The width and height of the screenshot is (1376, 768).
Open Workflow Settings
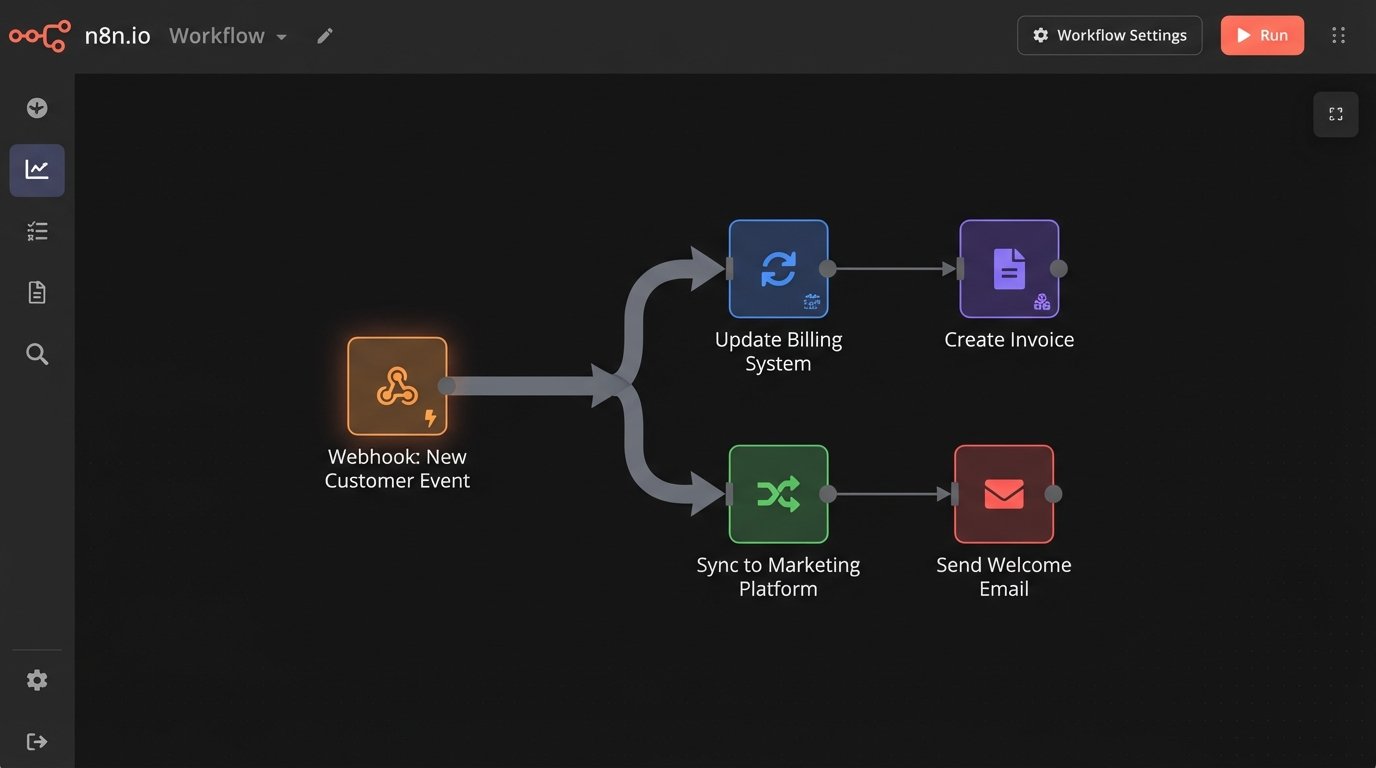coord(1109,35)
